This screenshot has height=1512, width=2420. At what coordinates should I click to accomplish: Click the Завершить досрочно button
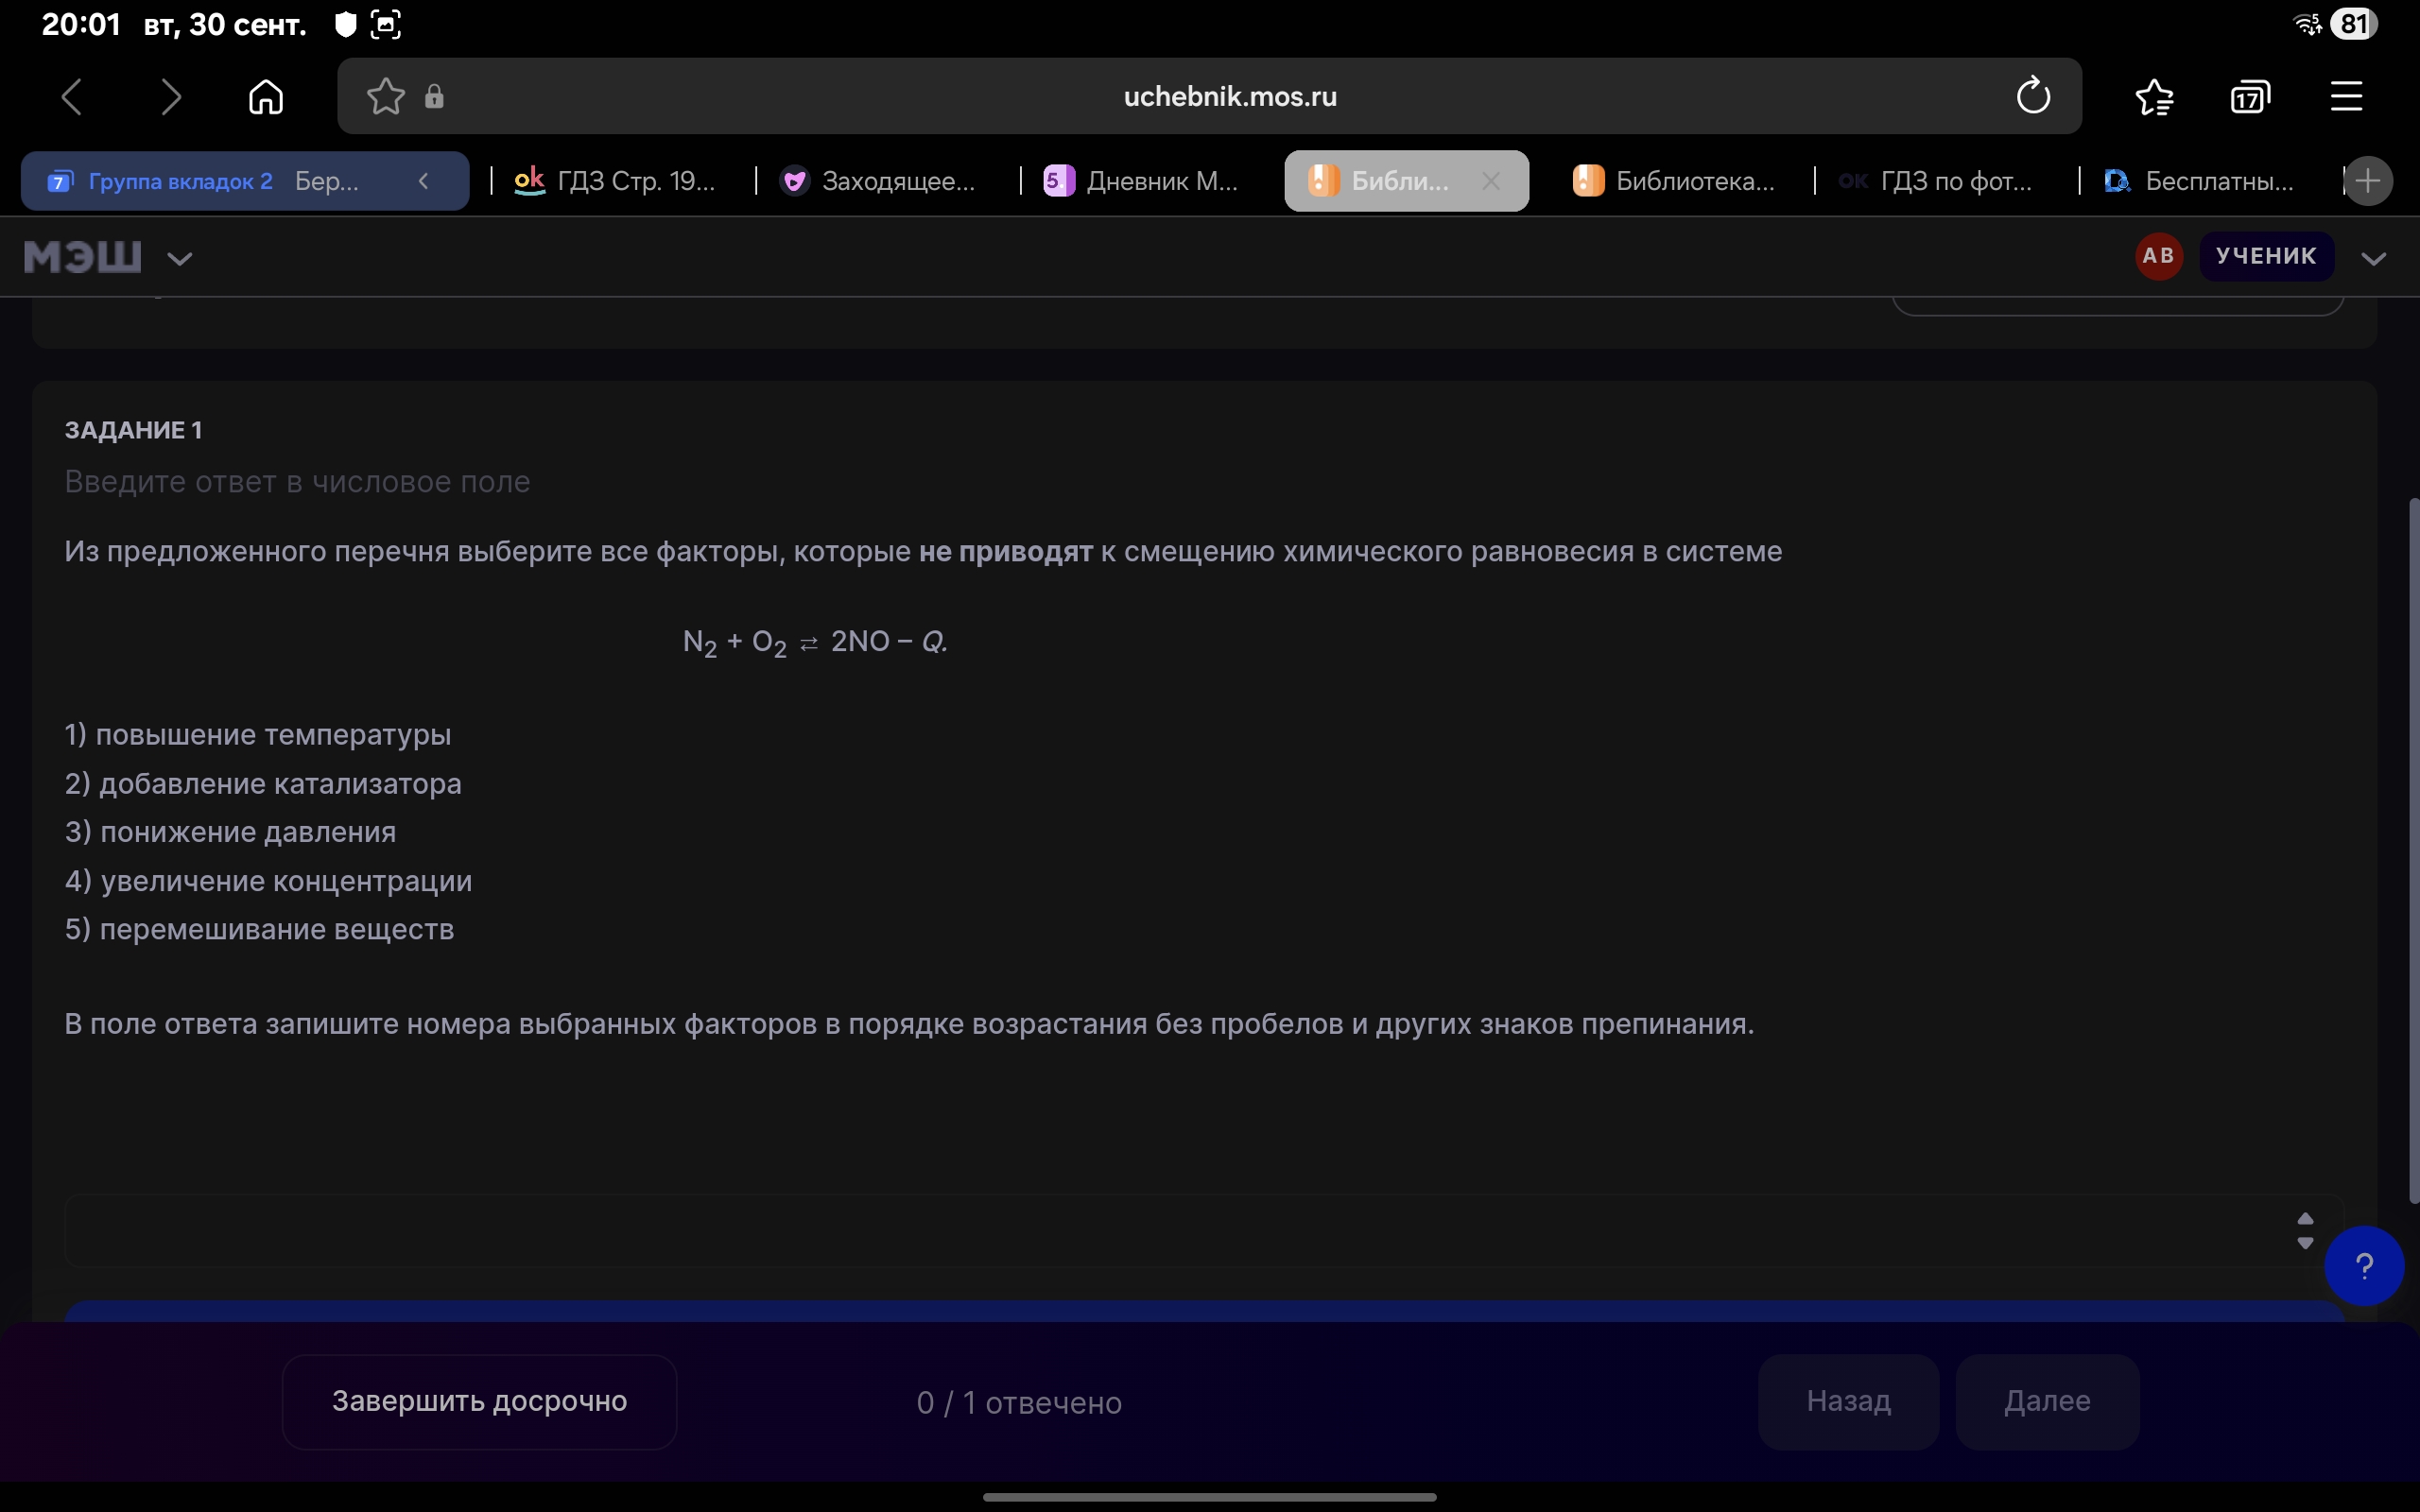479,1401
